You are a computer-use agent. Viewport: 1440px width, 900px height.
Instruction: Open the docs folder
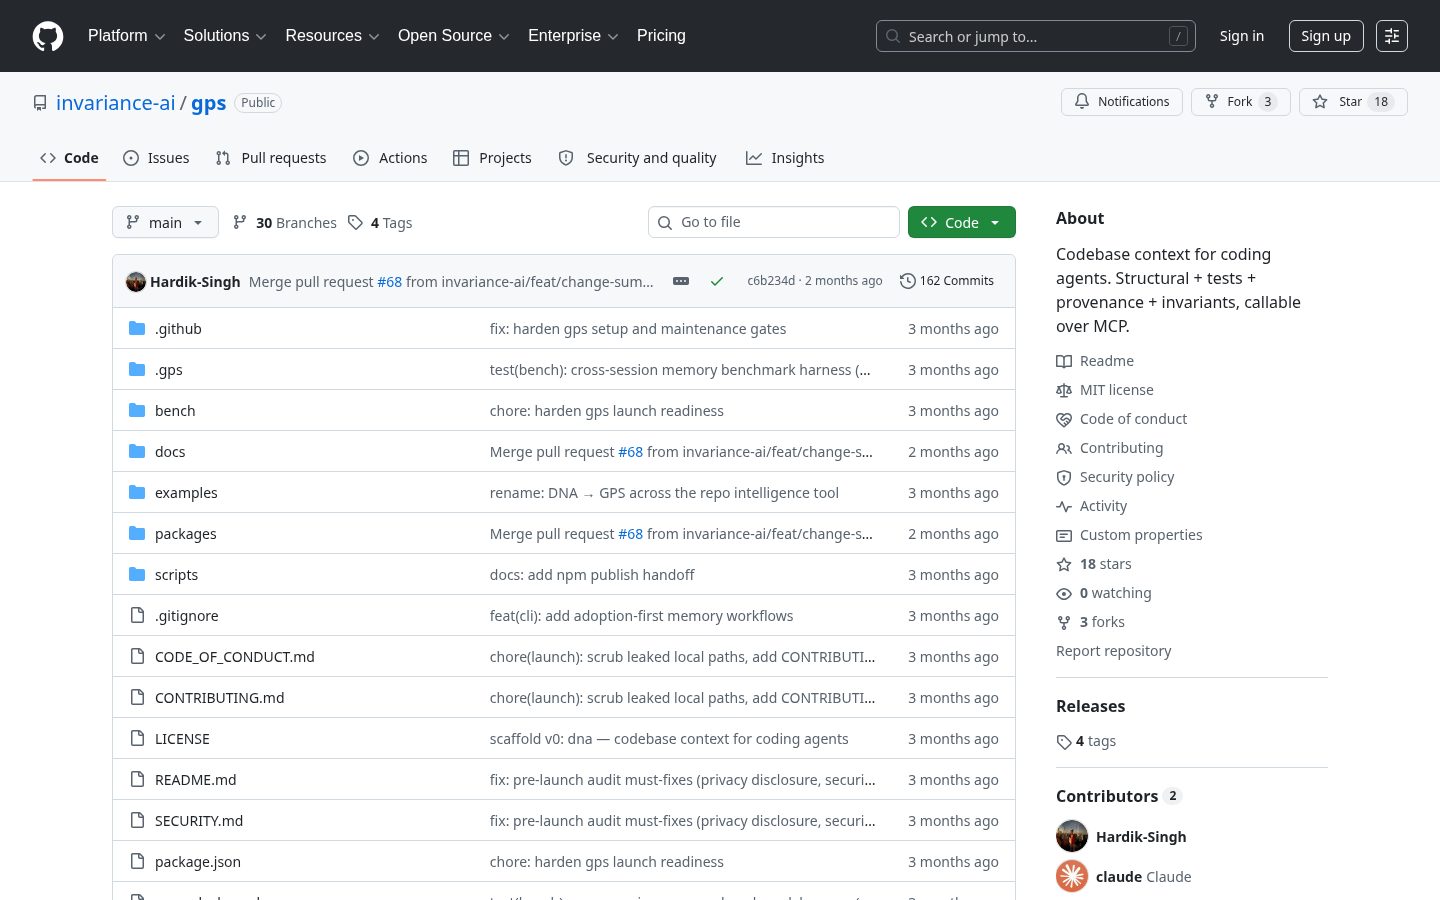point(170,452)
